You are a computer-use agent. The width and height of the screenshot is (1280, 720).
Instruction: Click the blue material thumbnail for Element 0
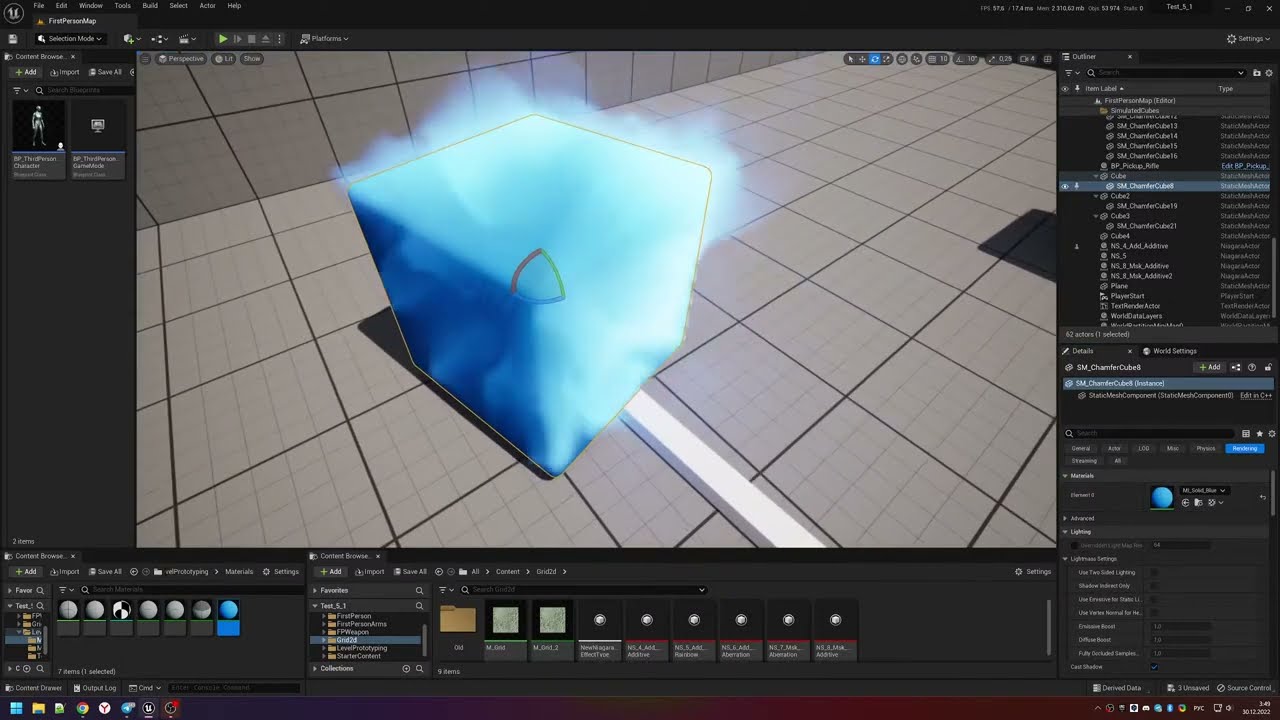[x=1162, y=497]
